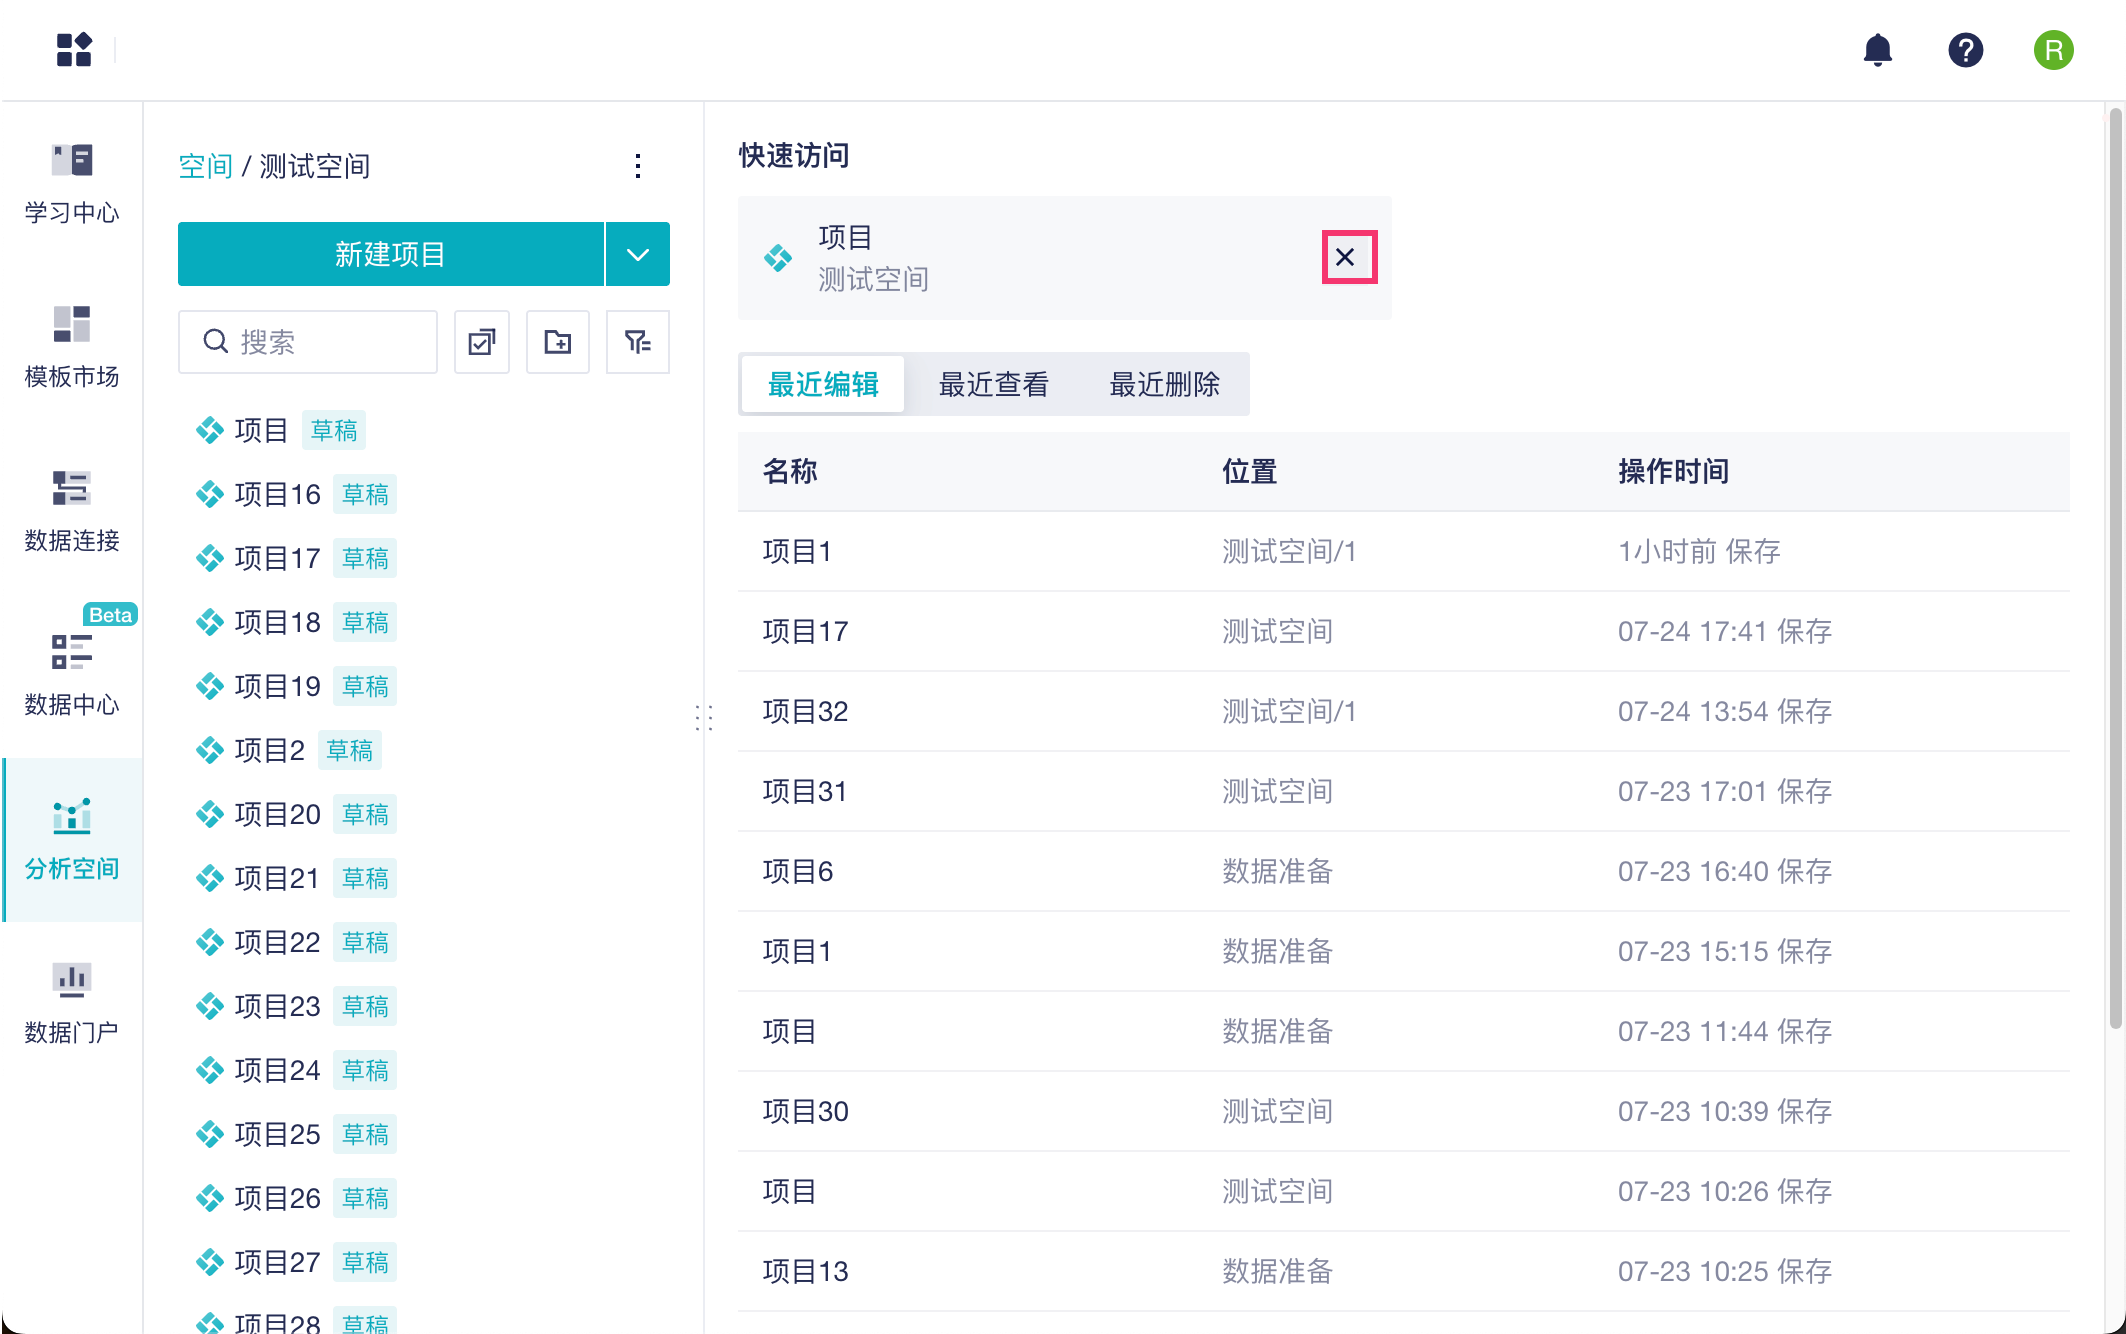Screen dimensions: 2126x1334
Task: Switch to 最近查看 tab
Action: point(993,384)
